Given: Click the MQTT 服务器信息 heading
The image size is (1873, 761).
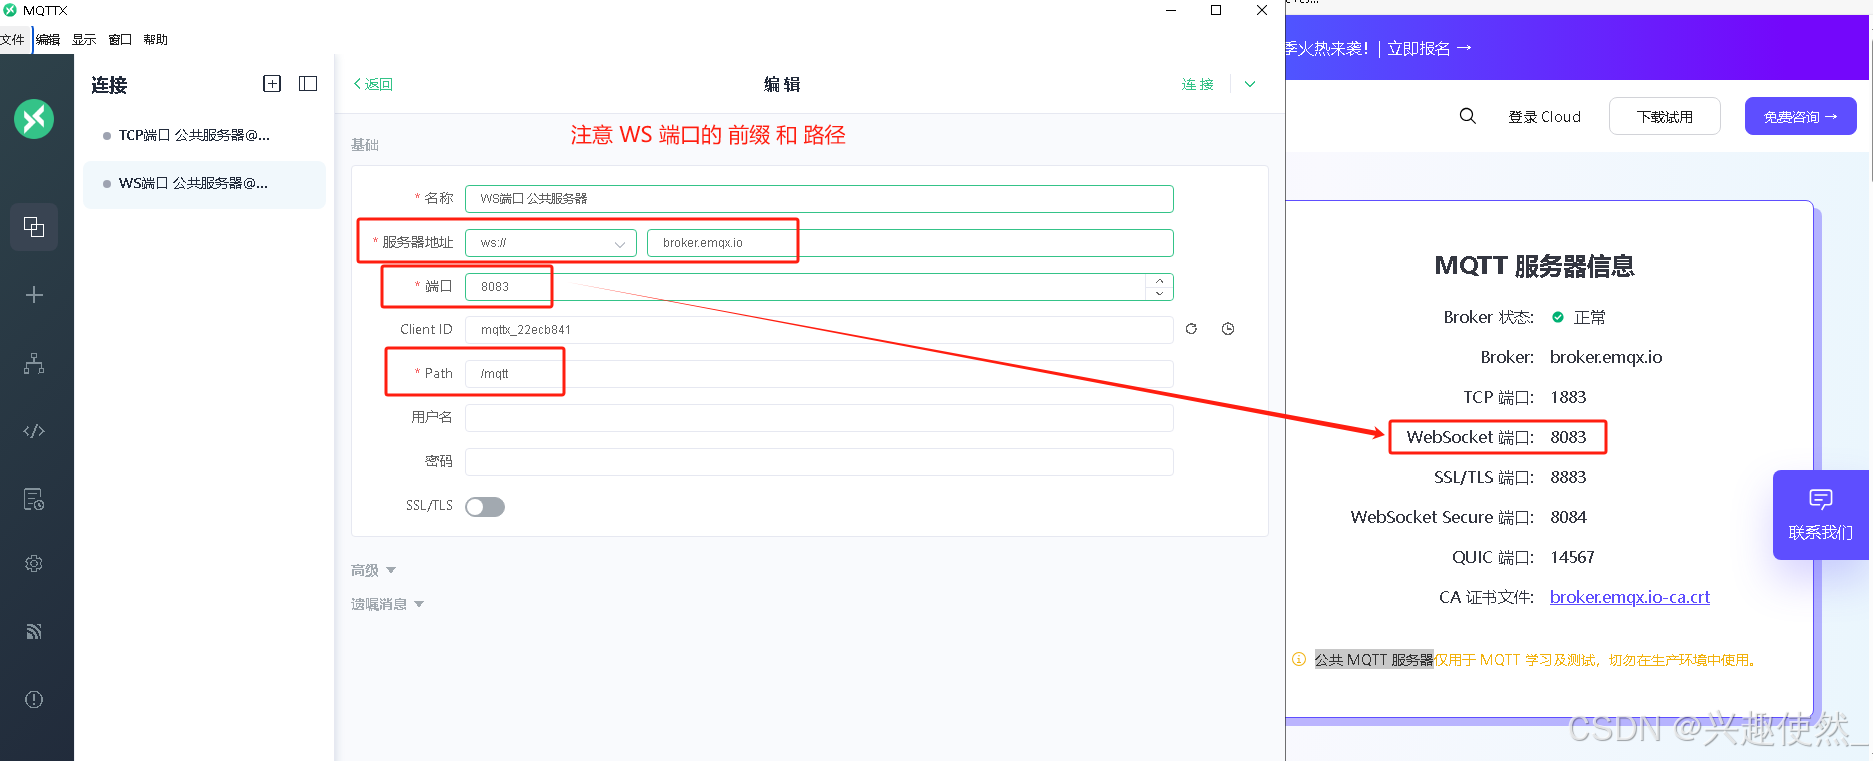Looking at the screenshot, I should pyautogui.click(x=1534, y=266).
